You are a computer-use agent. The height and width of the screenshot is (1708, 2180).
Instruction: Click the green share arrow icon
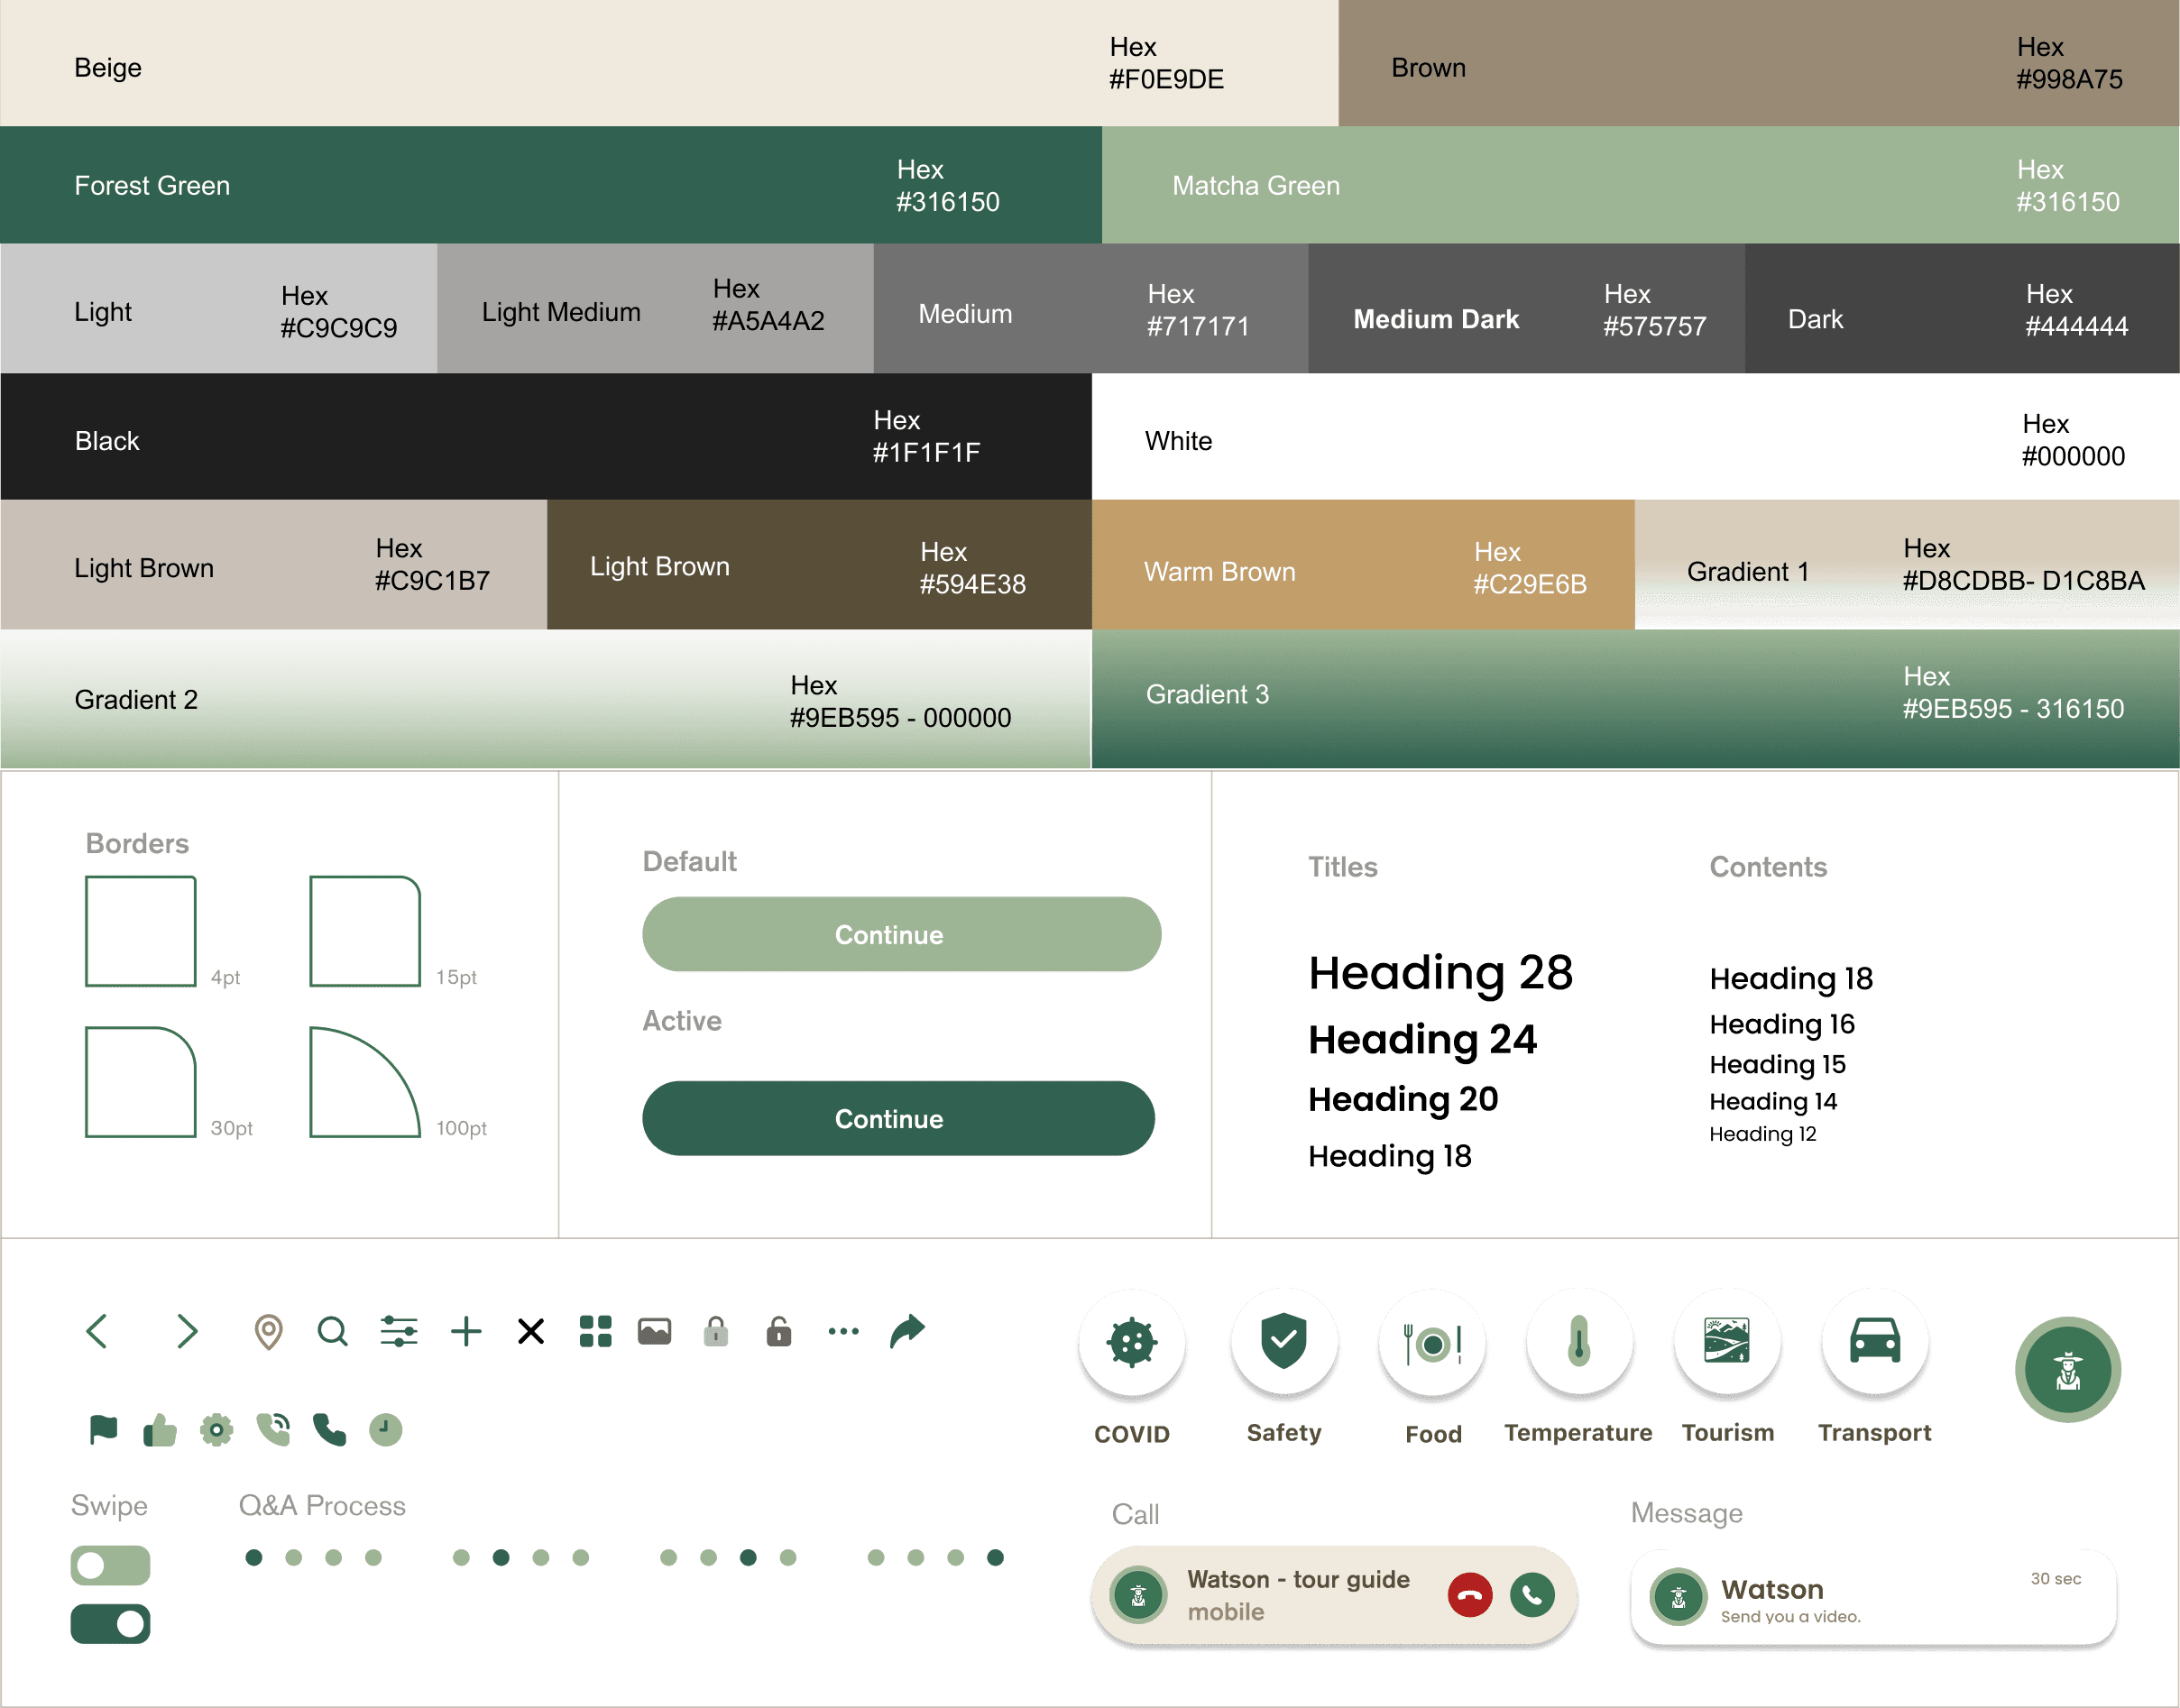[908, 1330]
